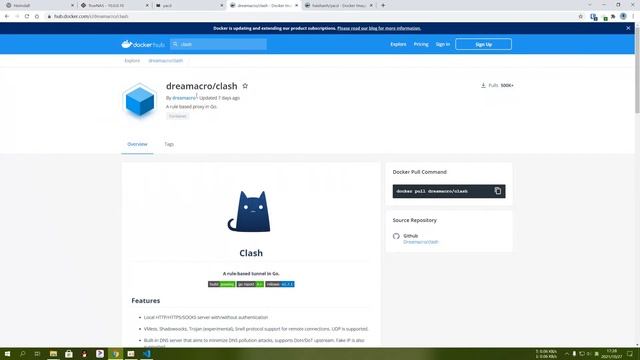Click the Clash cat logo image
This screenshot has height=360, width=640.
[249, 211]
